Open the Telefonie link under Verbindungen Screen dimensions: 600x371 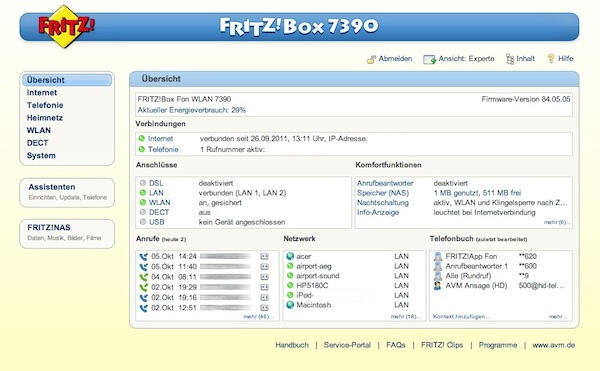163,149
